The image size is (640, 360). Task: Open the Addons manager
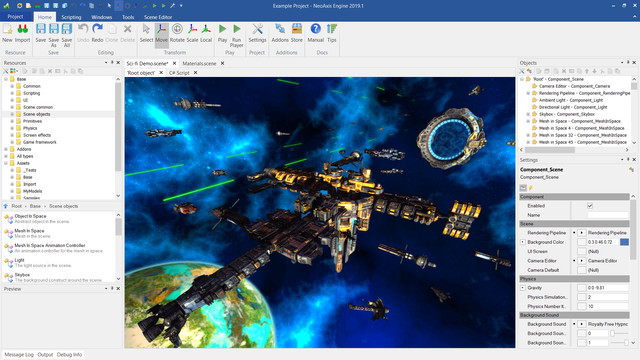tap(280, 33)
